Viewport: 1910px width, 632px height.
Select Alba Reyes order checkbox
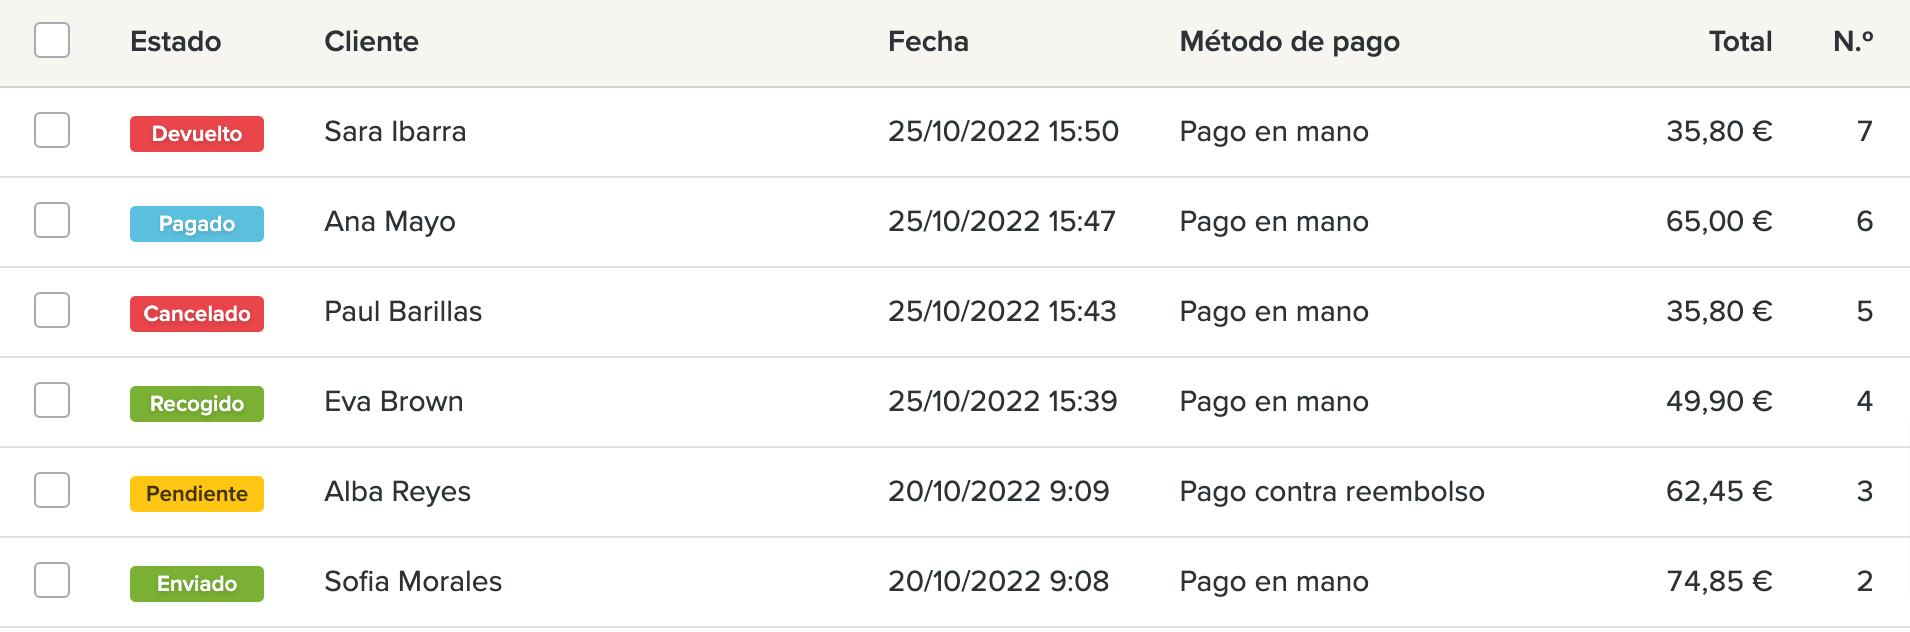pyautogui.click(x=52, y=490)
